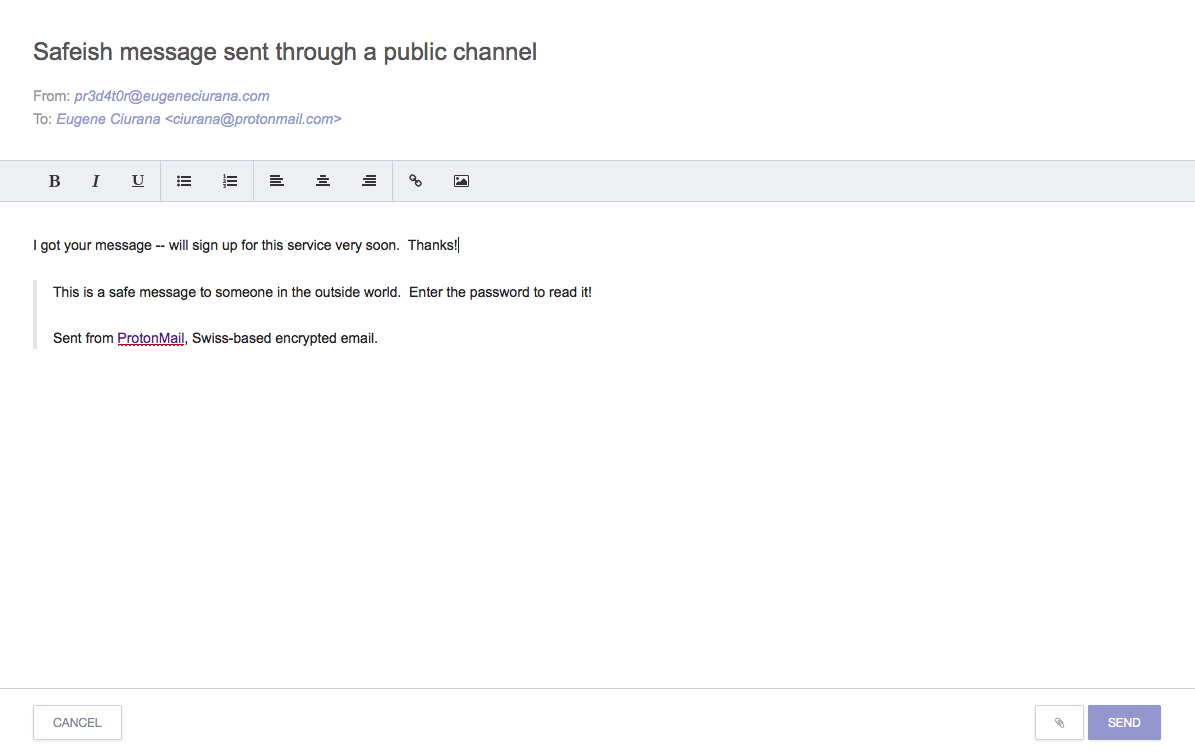1195x755 pixels.
Task: Center-align the text
Action: pyautogui.click(x=323, y=181)
